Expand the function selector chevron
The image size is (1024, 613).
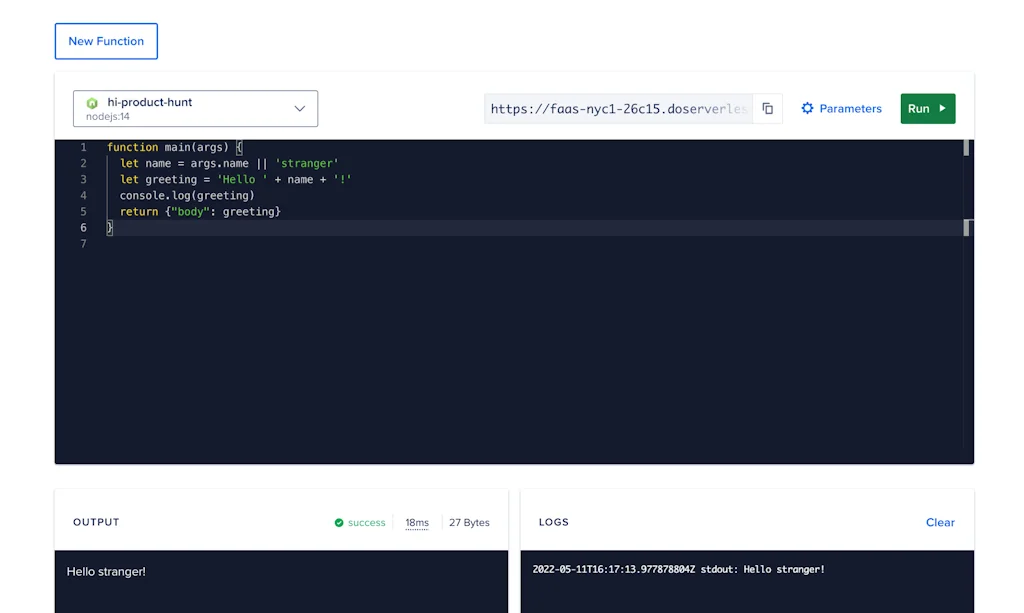300,108
